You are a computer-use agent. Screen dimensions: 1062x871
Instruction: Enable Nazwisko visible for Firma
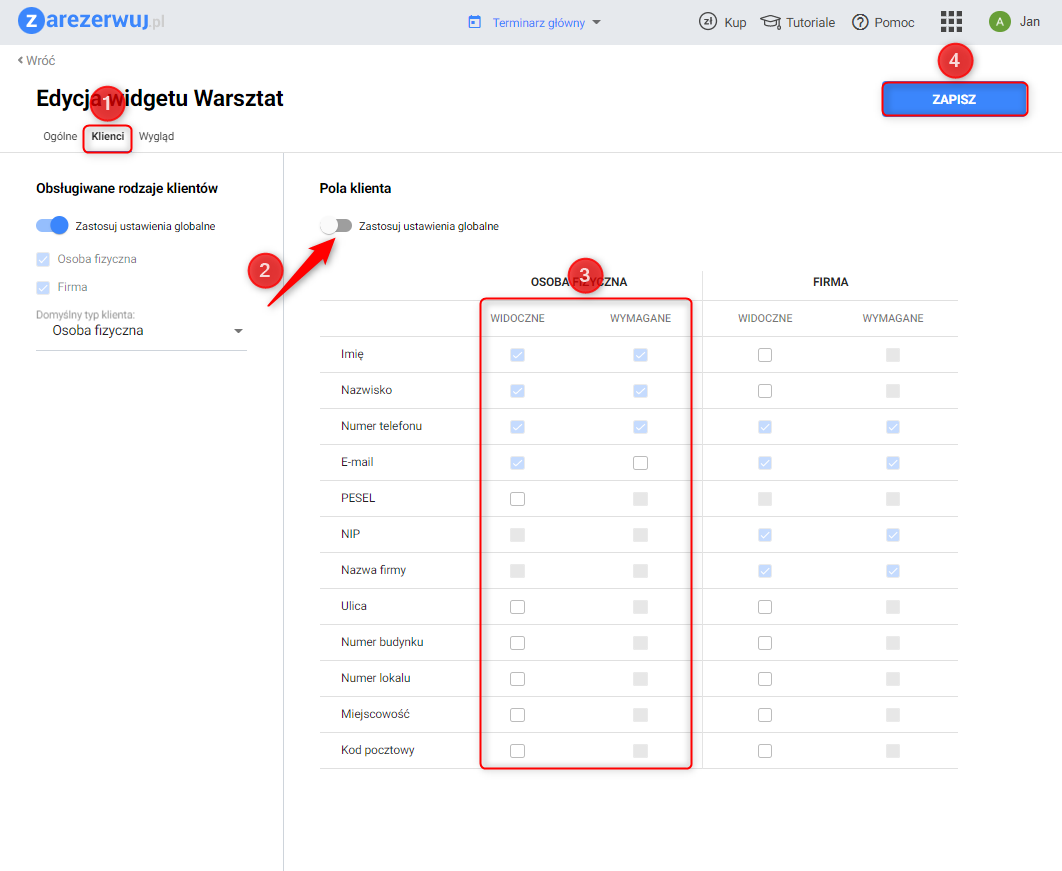pyautogui.click(x=765, y=391)
